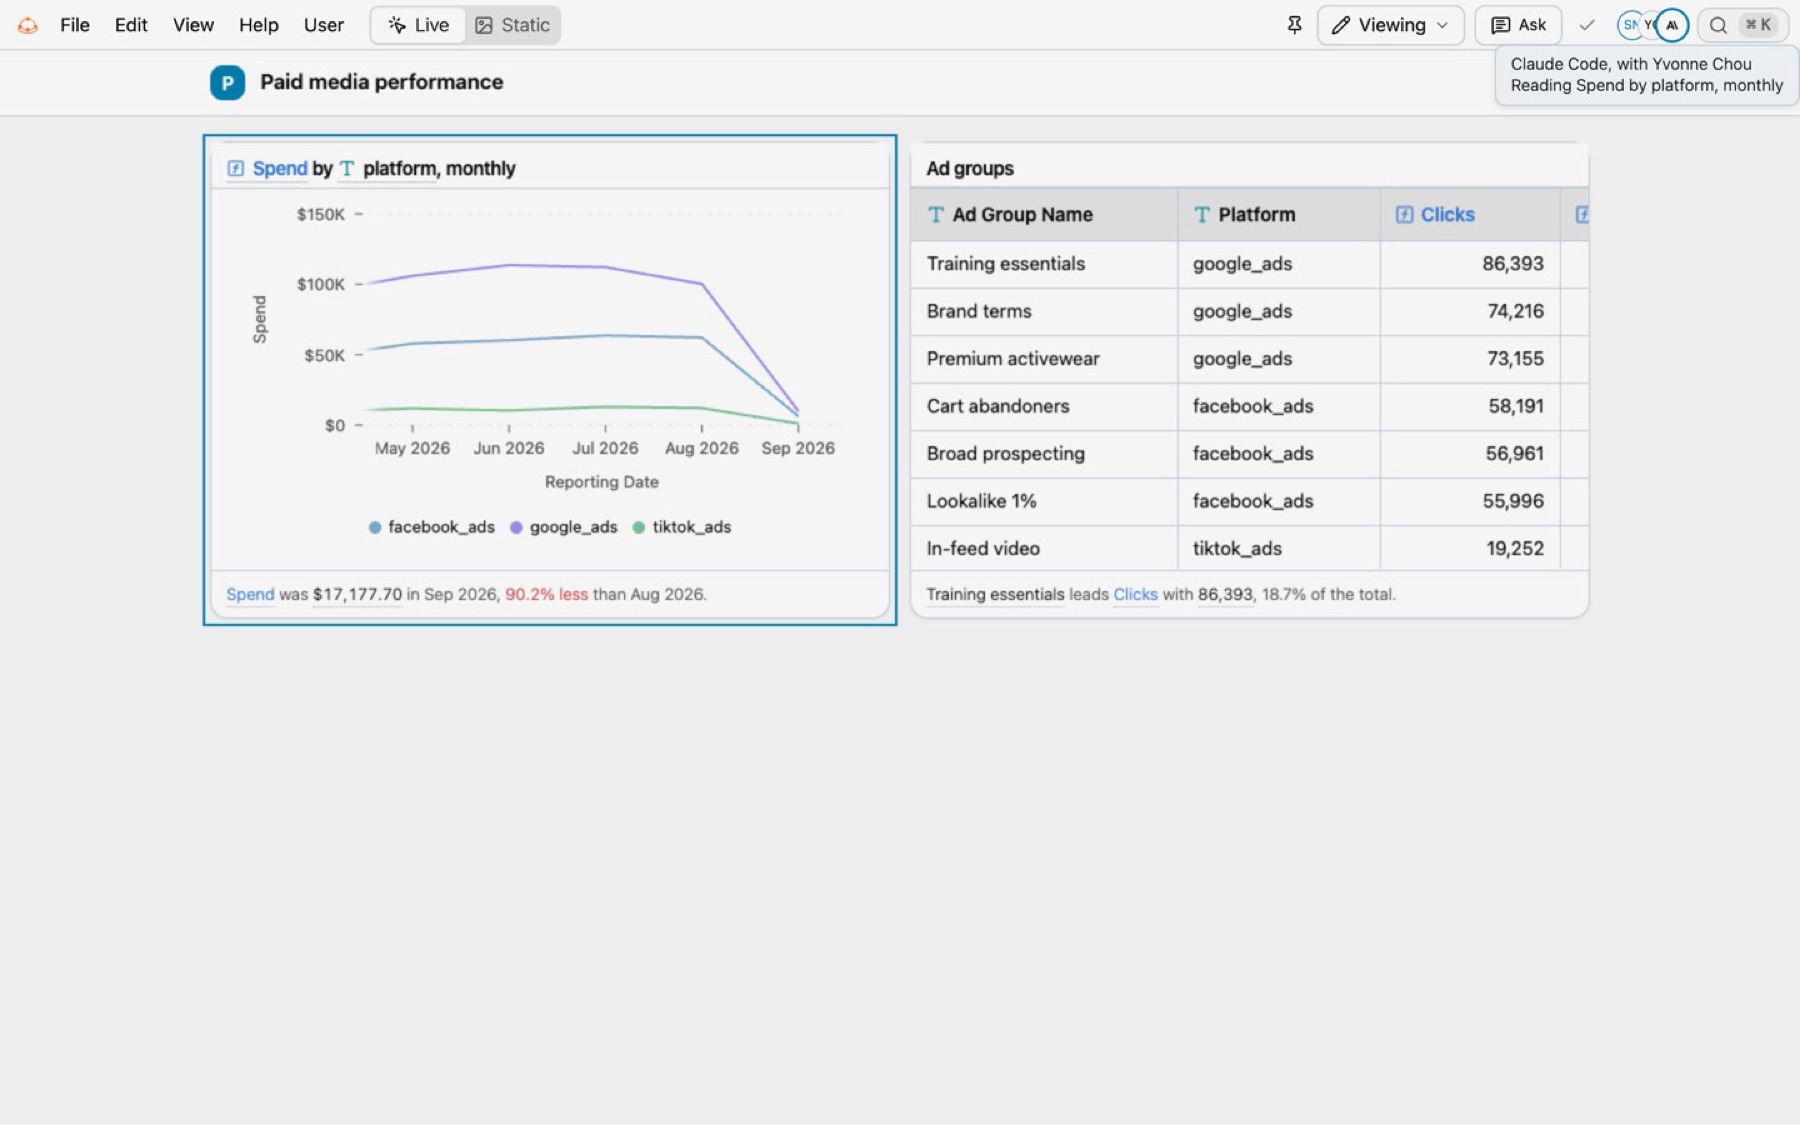
Task: Click the app logo icon at top left
Action: (x=28, y=25)
